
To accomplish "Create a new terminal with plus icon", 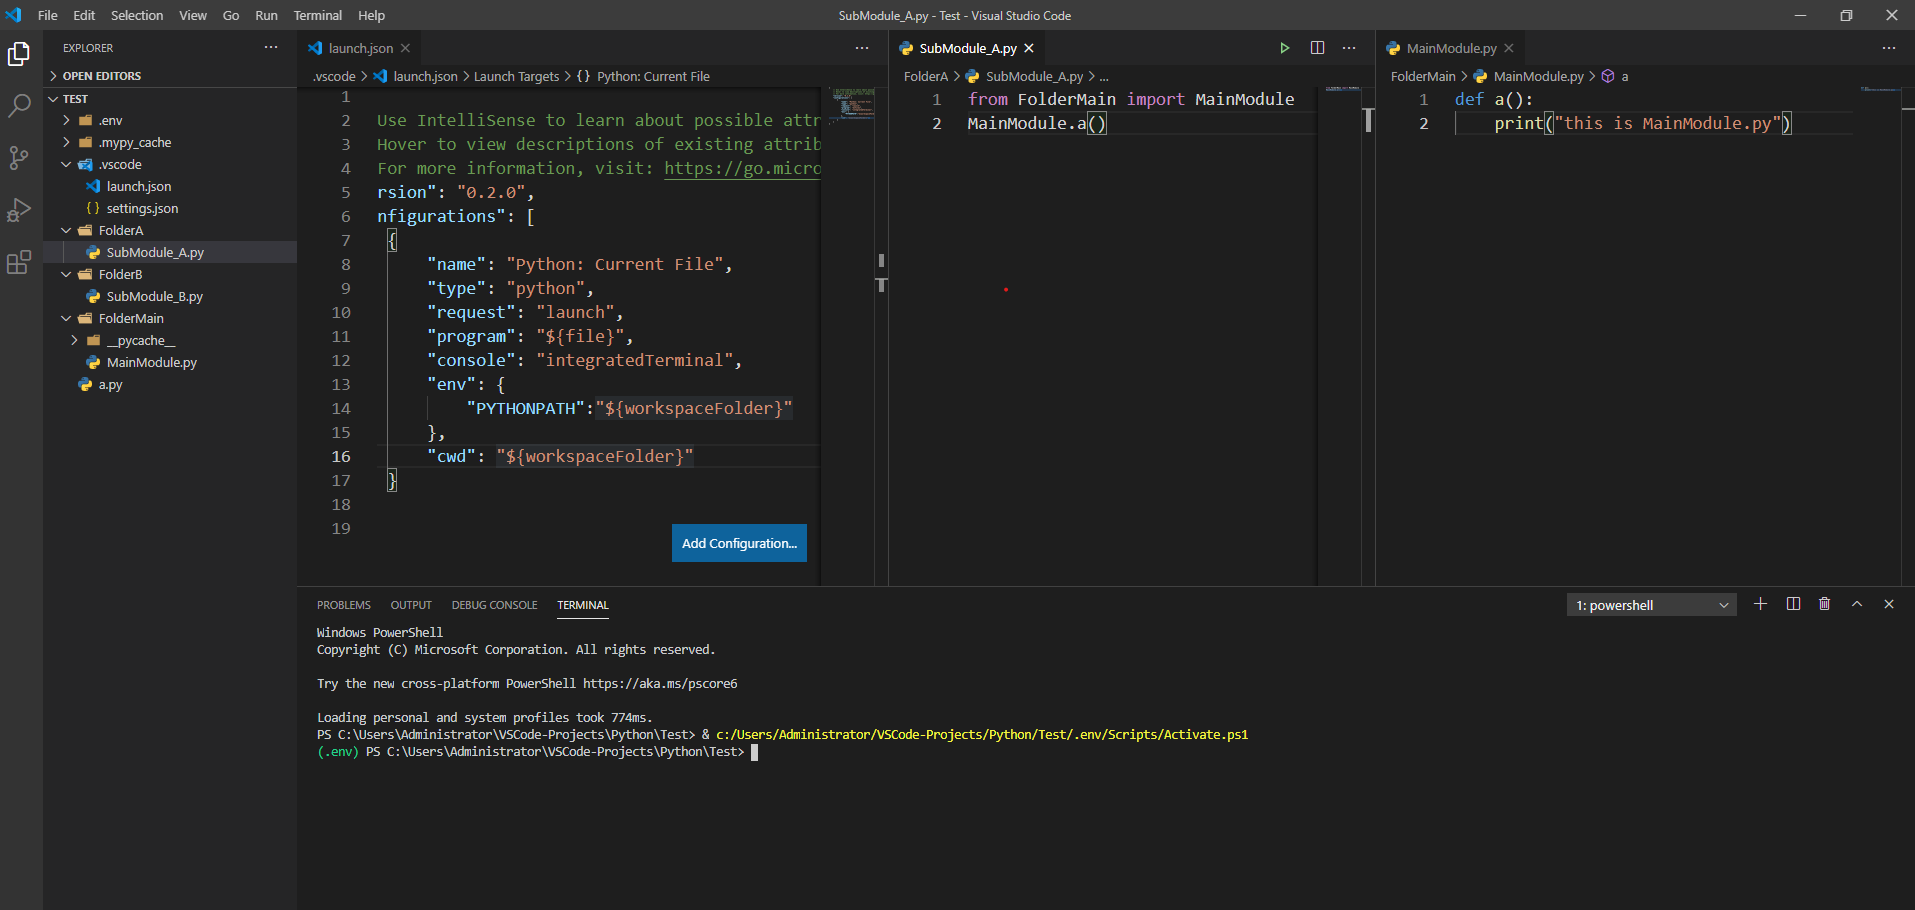I will pyautogui.click(x=1760, y=604).
